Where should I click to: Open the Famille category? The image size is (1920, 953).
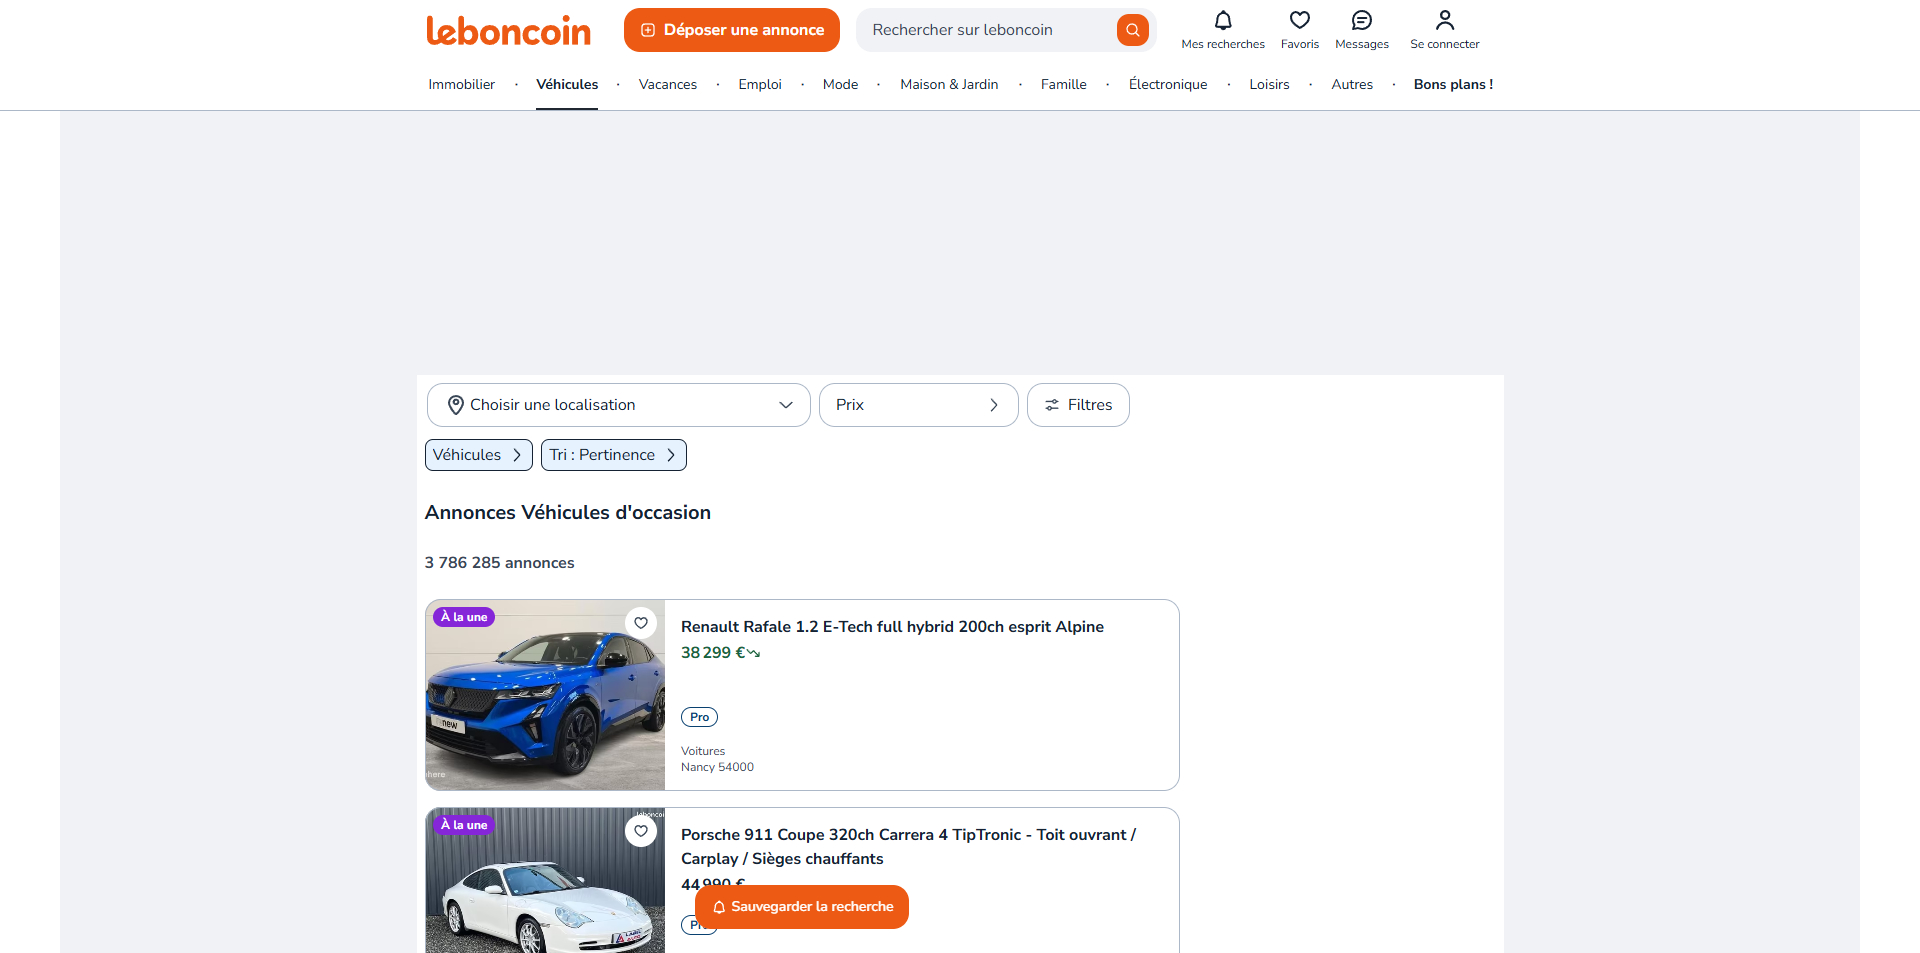tap(1063, 84)
